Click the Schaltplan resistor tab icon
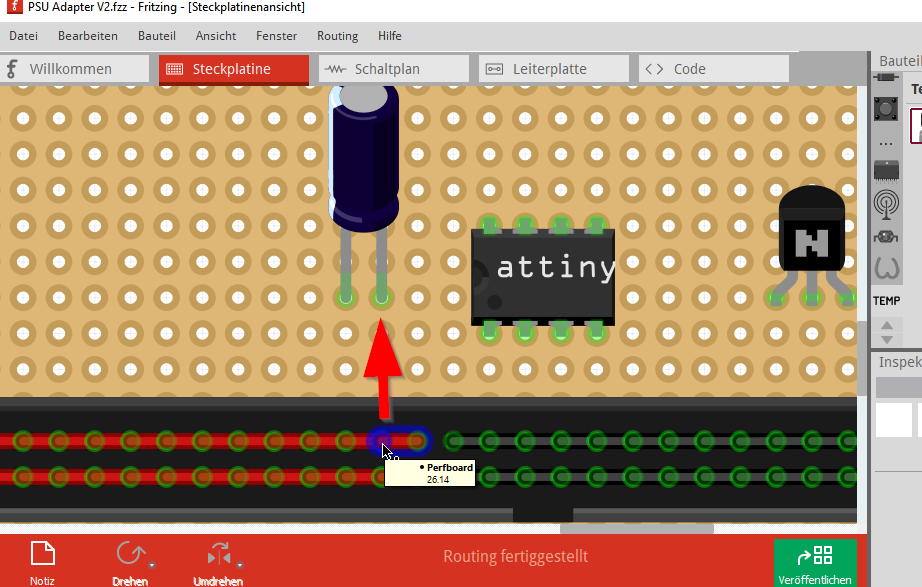922x587 pixels. (335, 69)
